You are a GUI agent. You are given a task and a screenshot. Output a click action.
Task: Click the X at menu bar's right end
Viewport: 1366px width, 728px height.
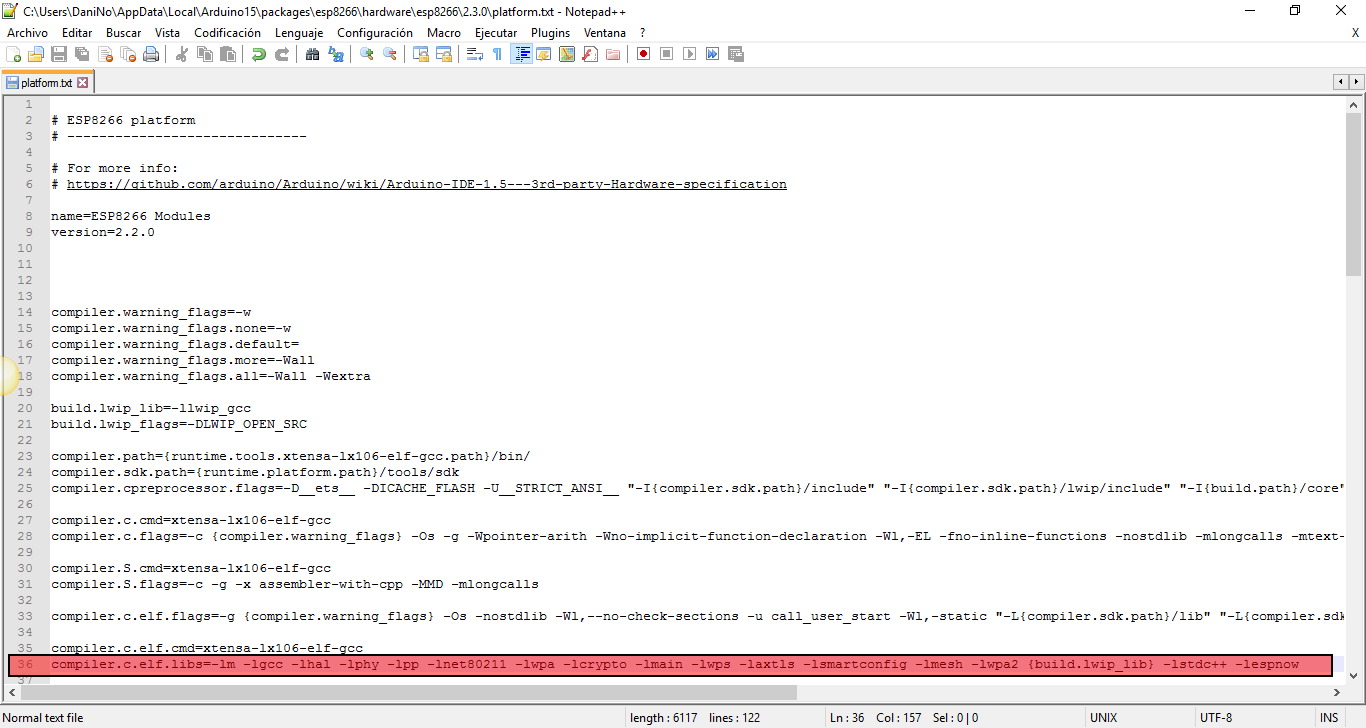pyautogui.click(x=1356, y=33)
